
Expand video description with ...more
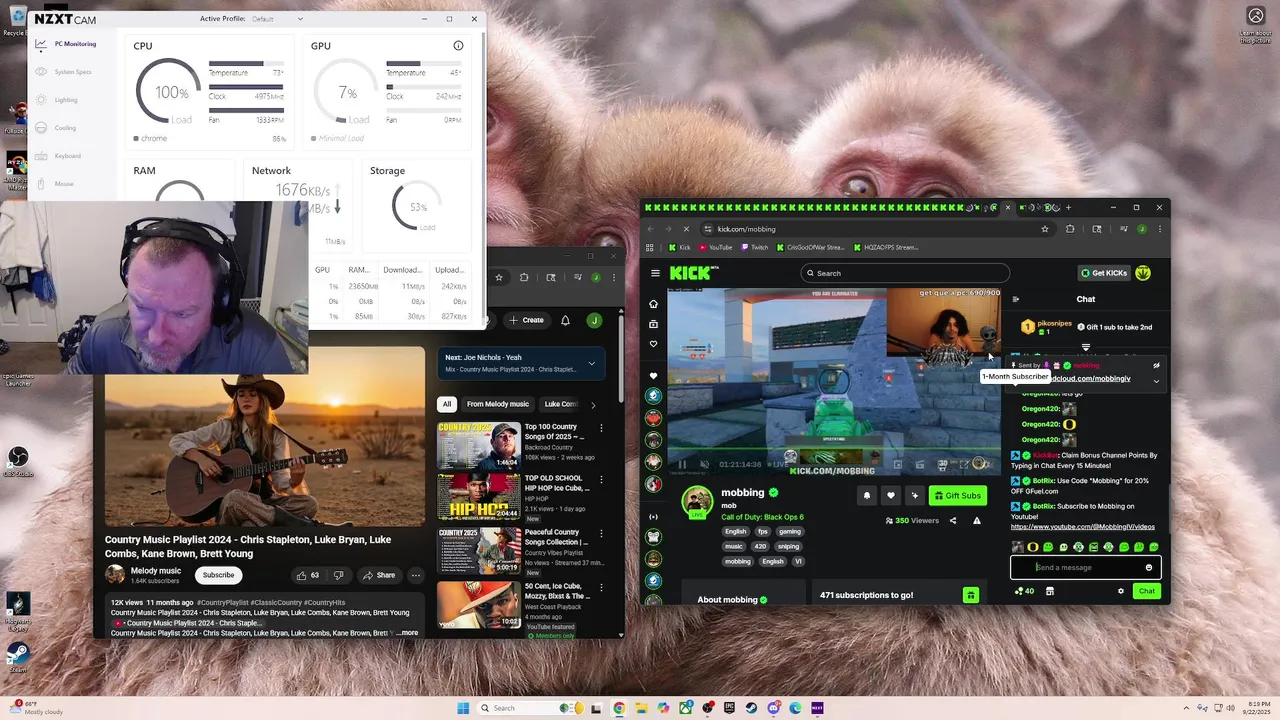(407, 633)
